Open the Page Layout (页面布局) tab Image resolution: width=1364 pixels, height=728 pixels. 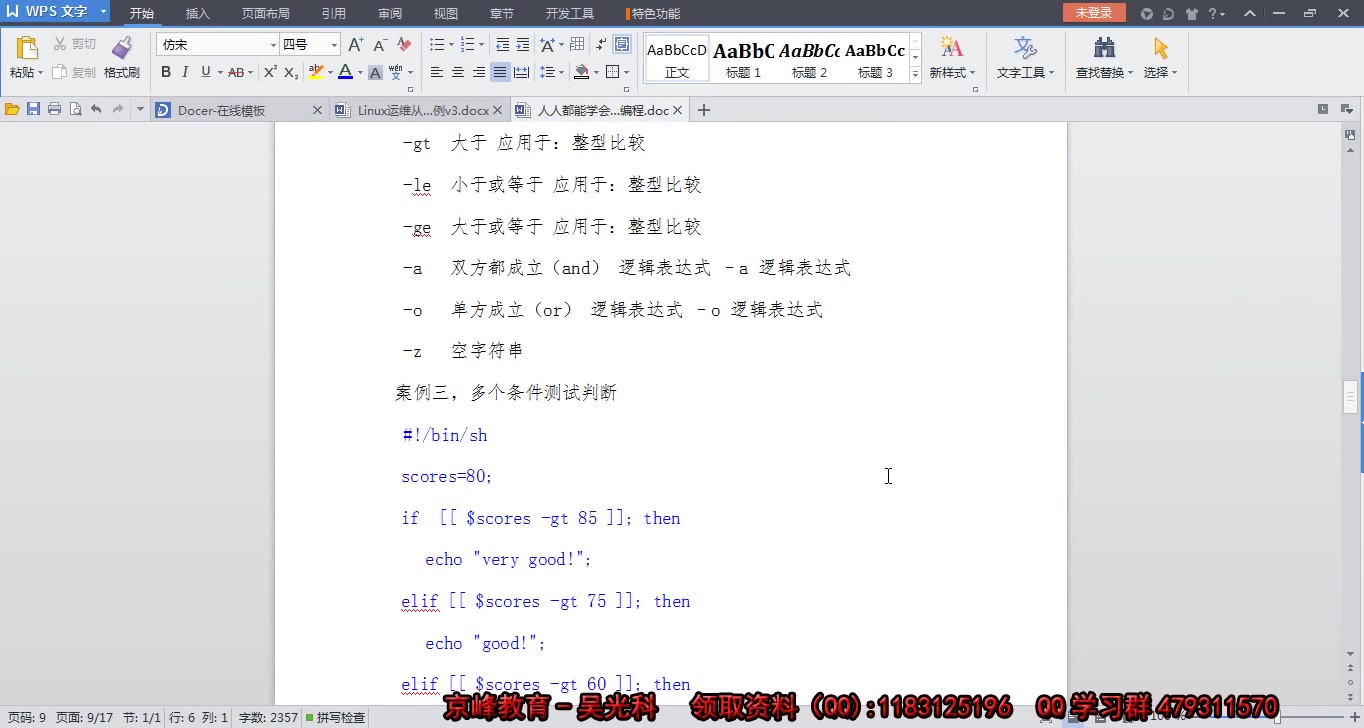point(266,13)
